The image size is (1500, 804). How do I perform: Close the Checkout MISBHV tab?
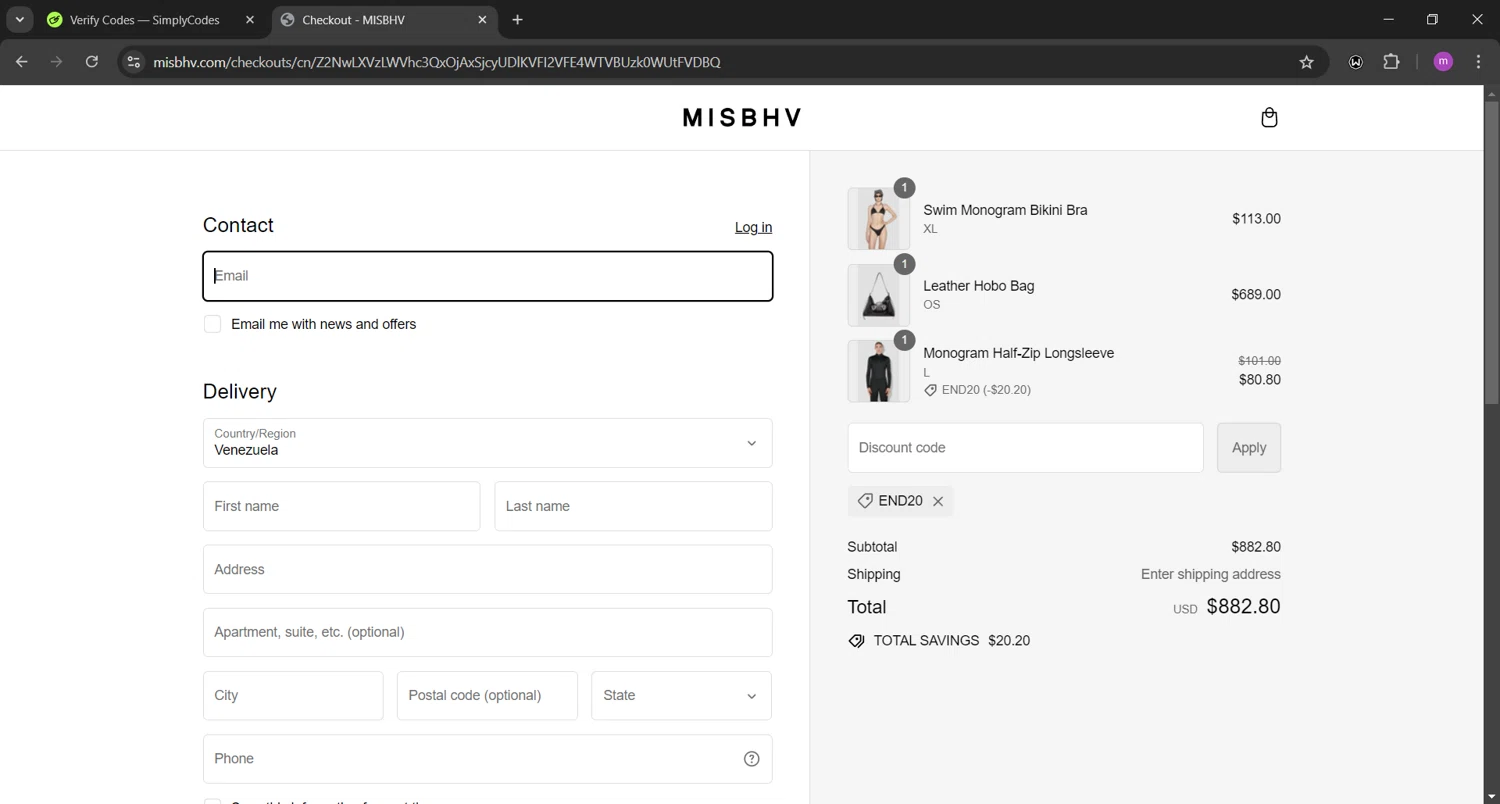tap(482, 20)
